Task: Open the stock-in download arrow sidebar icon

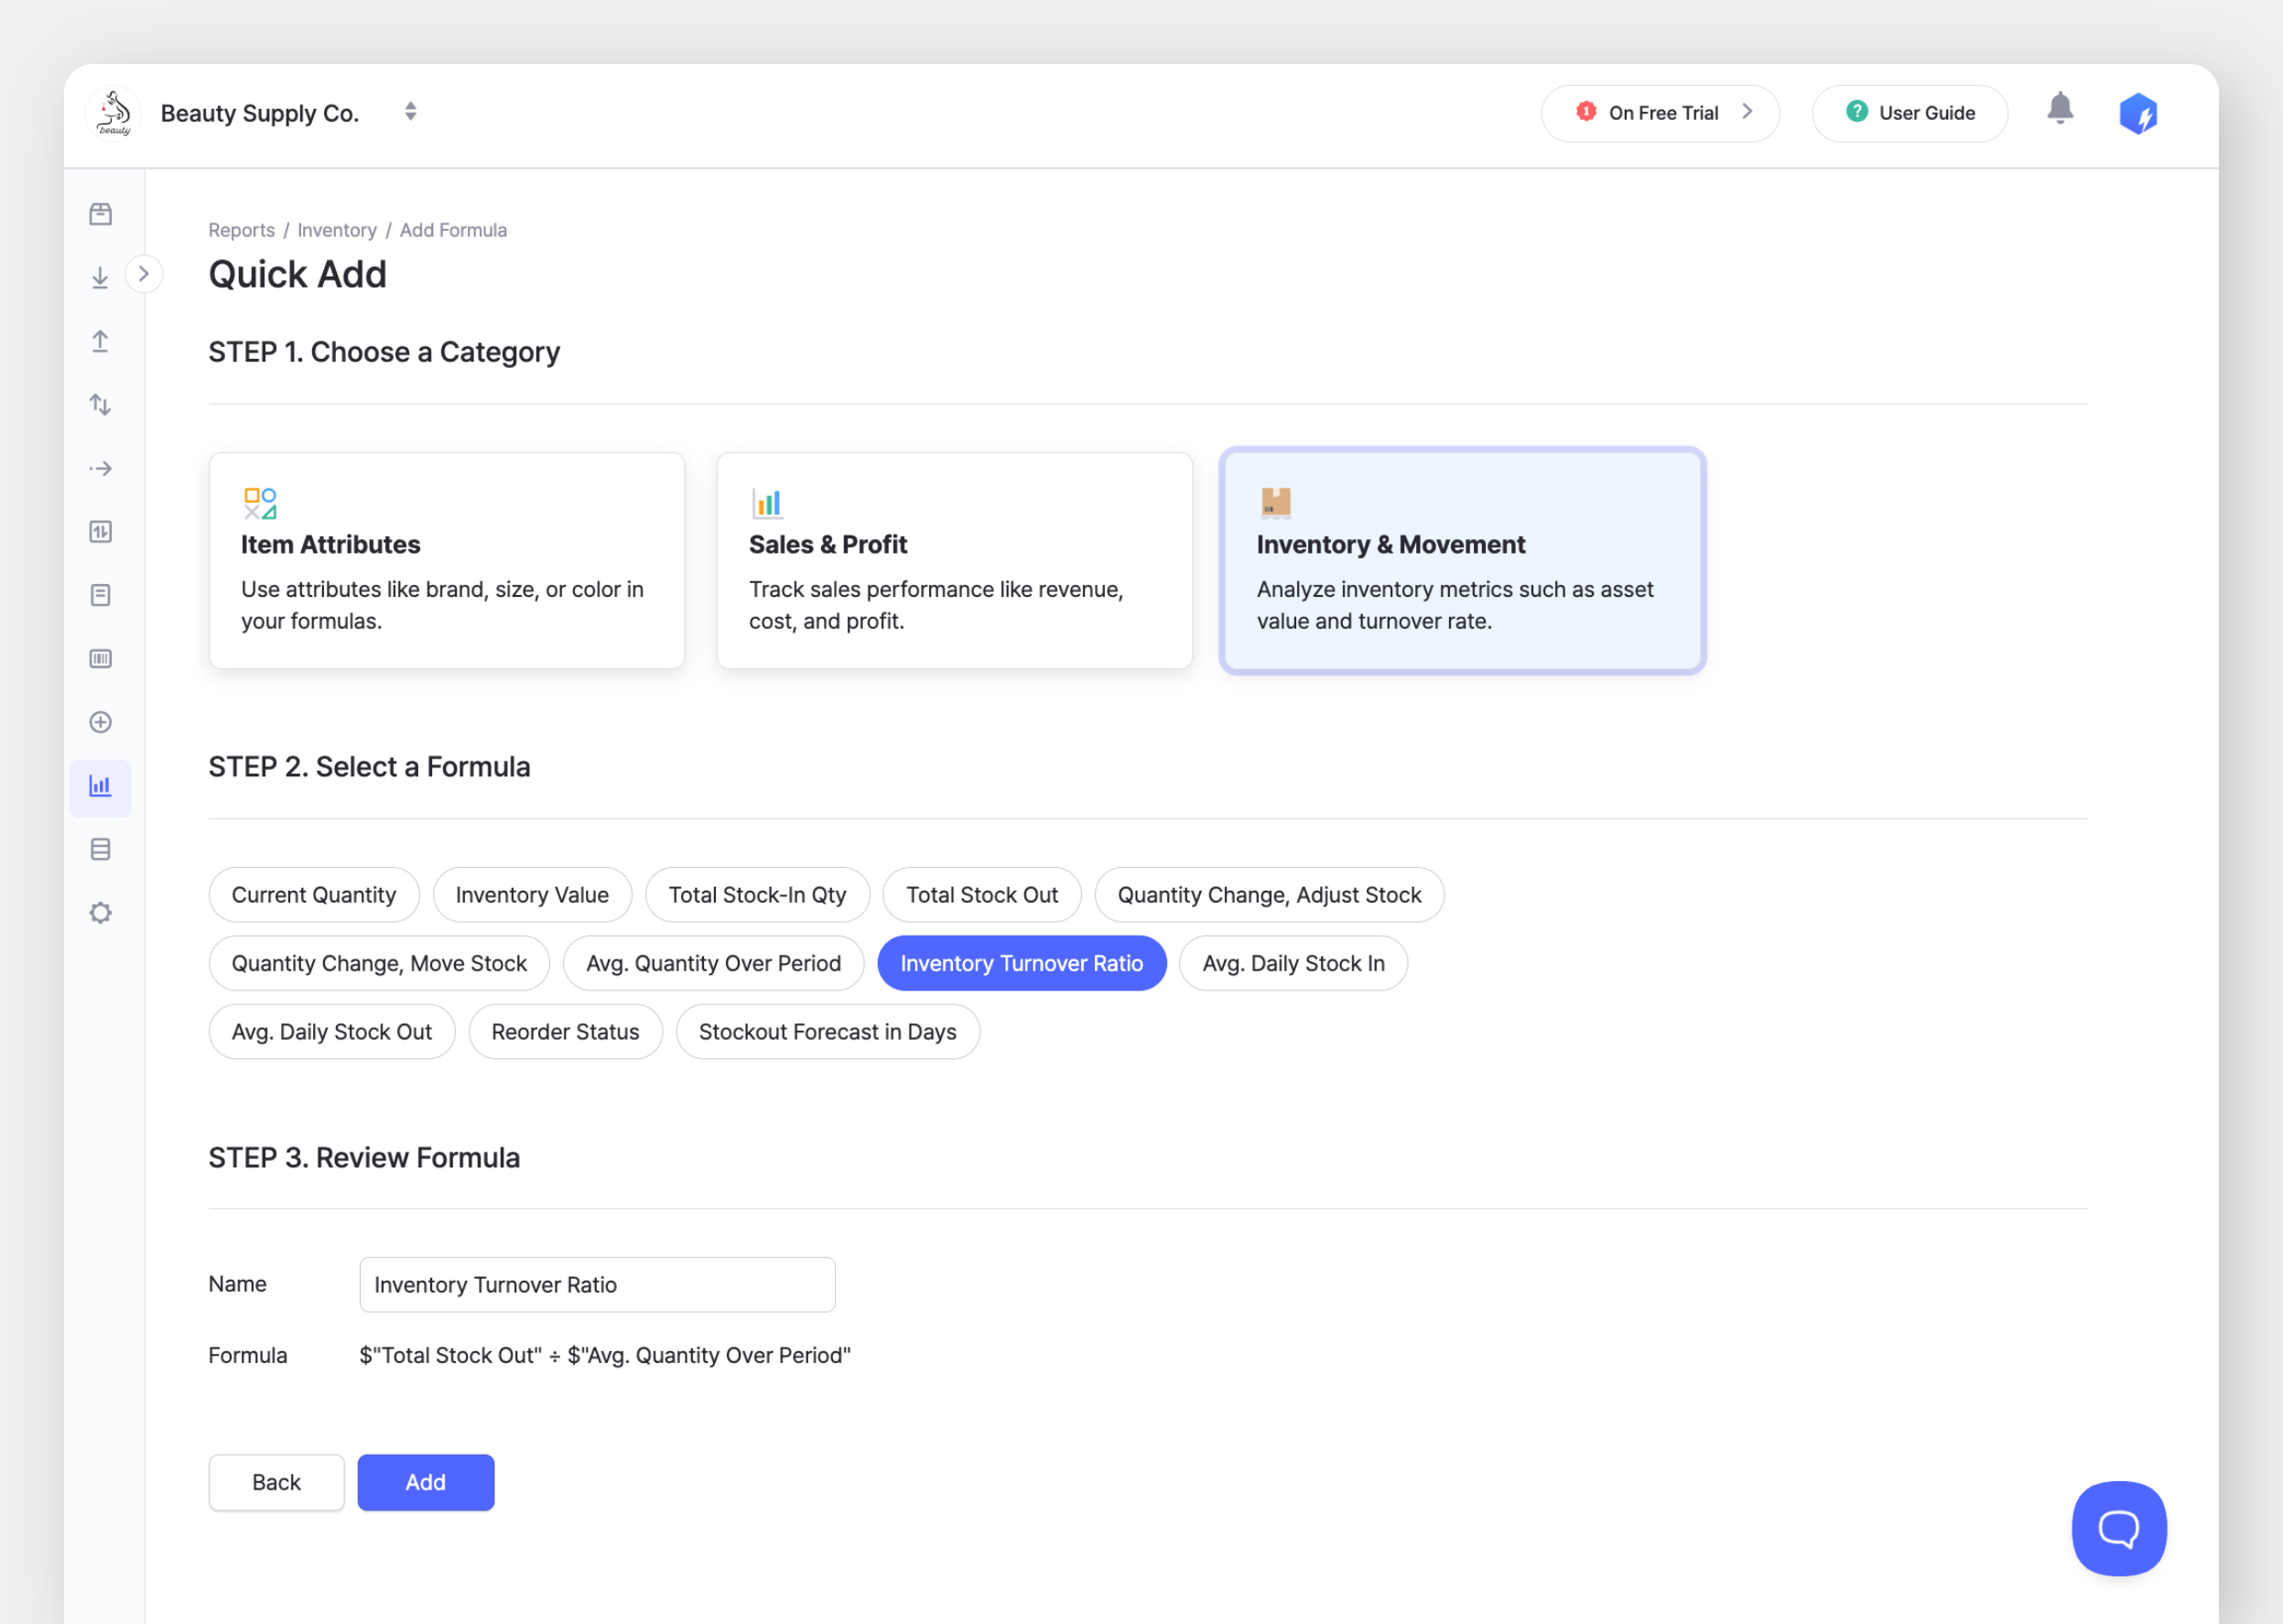Action: click(x=100, y=278)
